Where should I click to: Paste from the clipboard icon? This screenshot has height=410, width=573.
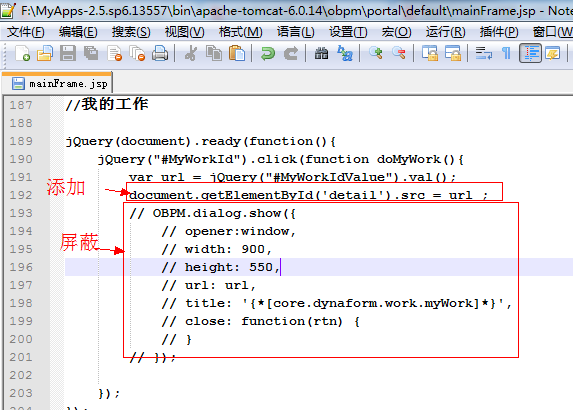[237, 53]
